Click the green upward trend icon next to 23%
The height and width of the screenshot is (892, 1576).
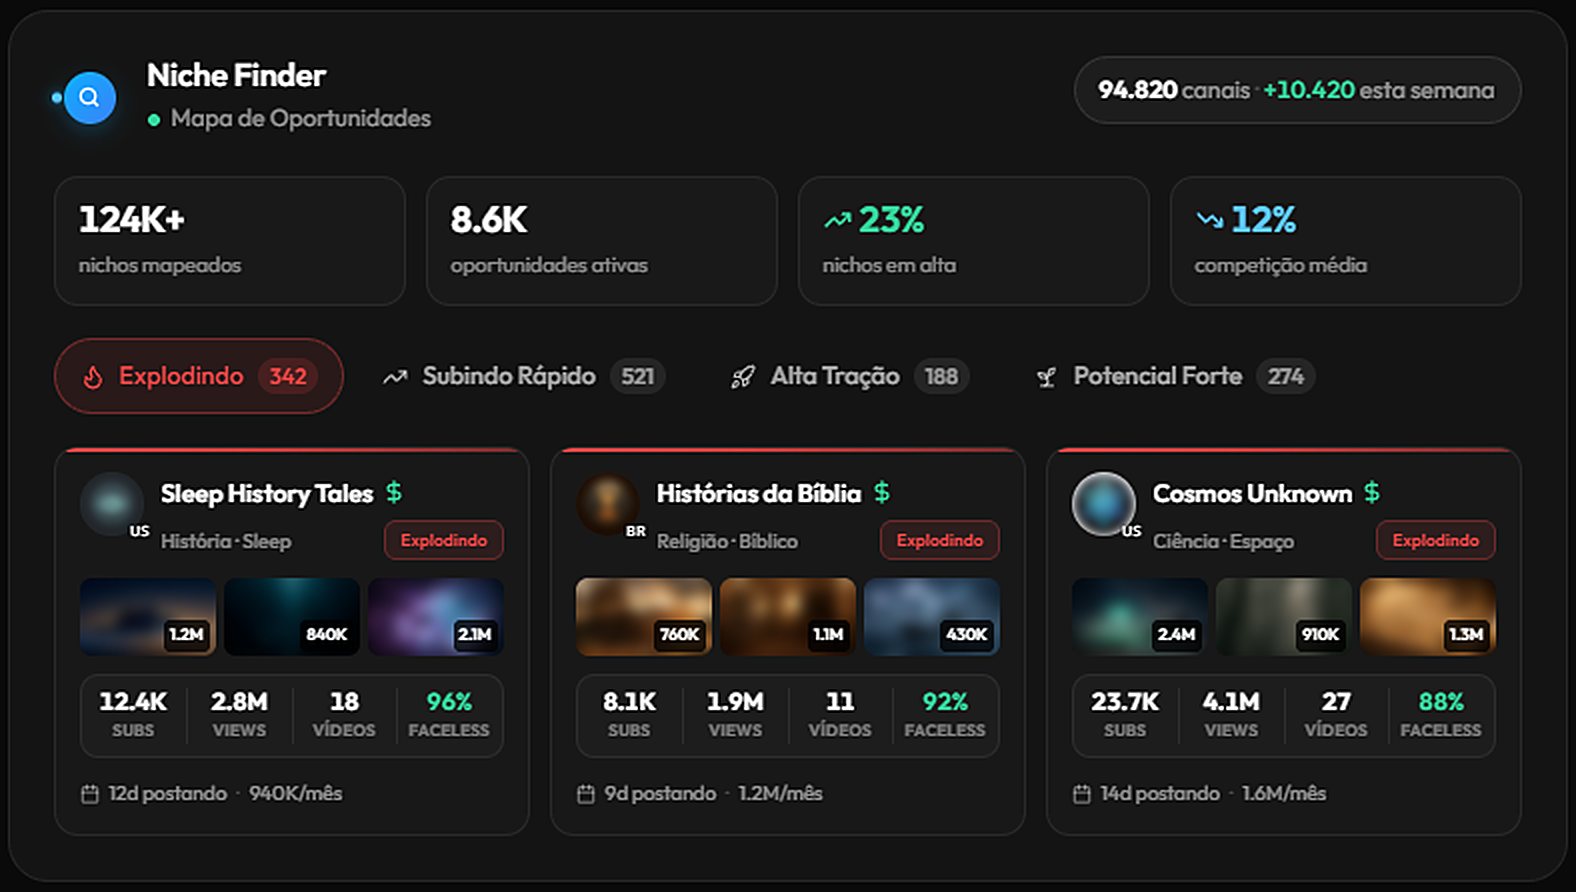click(x=837, y=220)
